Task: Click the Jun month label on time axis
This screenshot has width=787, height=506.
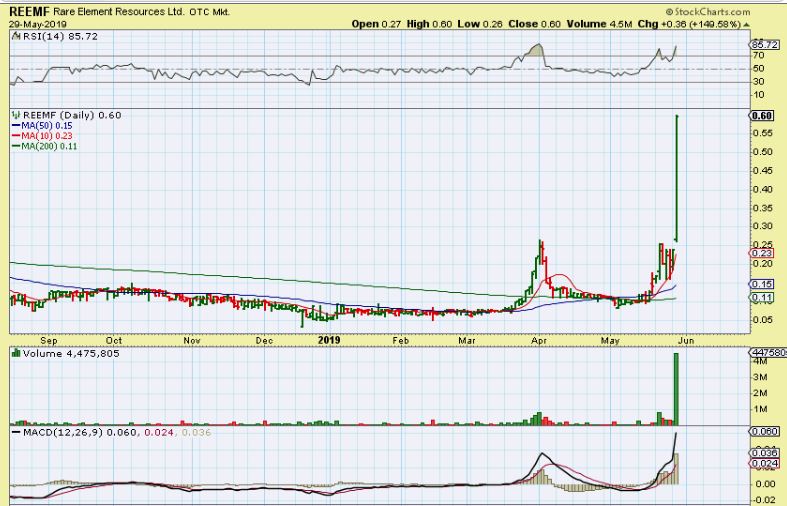Action: tap(686, 340)
